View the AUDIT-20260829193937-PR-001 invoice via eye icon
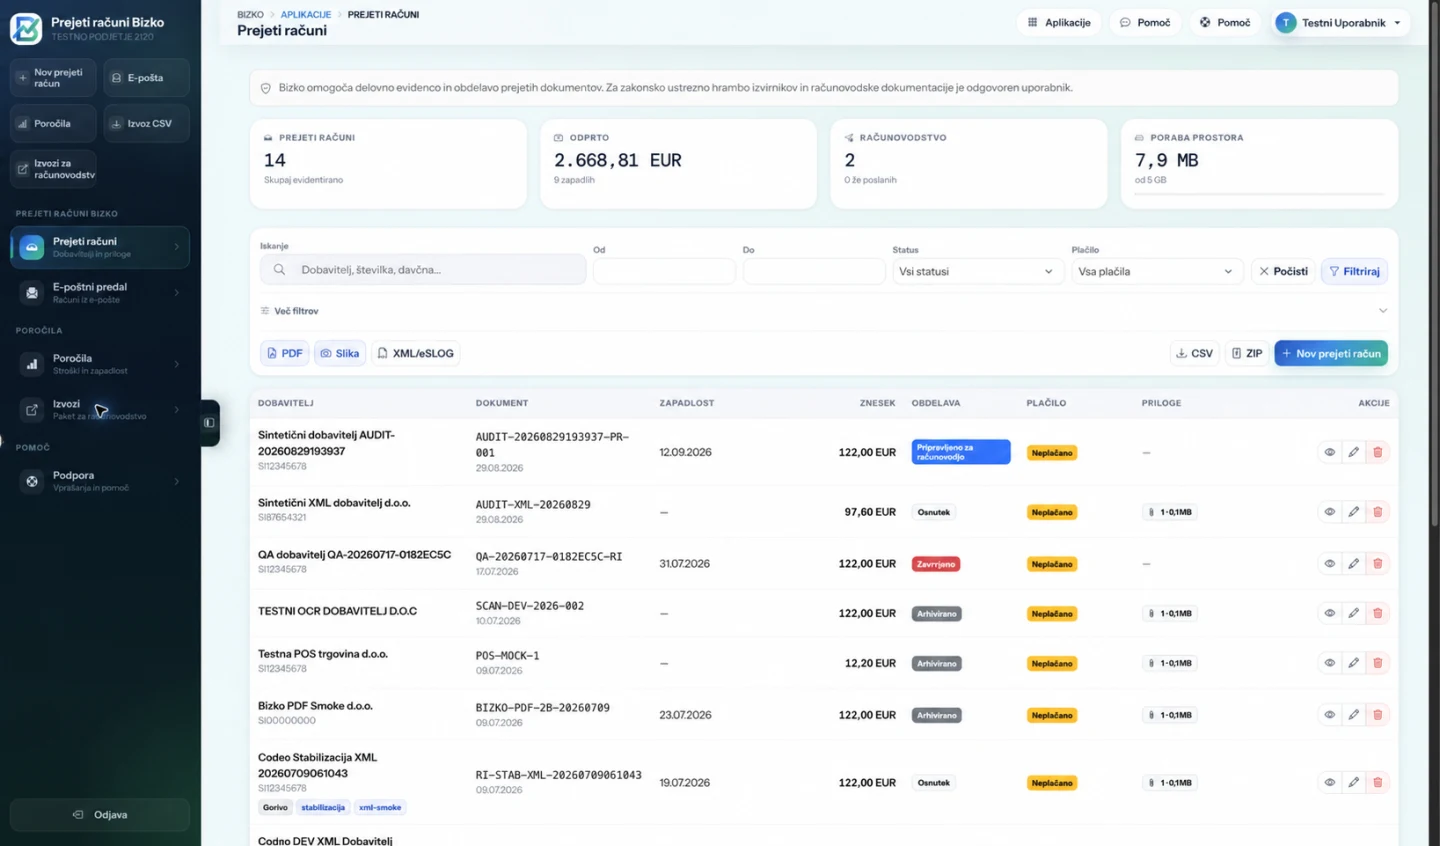Viewport: 1440px width, 846px height. click(1329, 452)
